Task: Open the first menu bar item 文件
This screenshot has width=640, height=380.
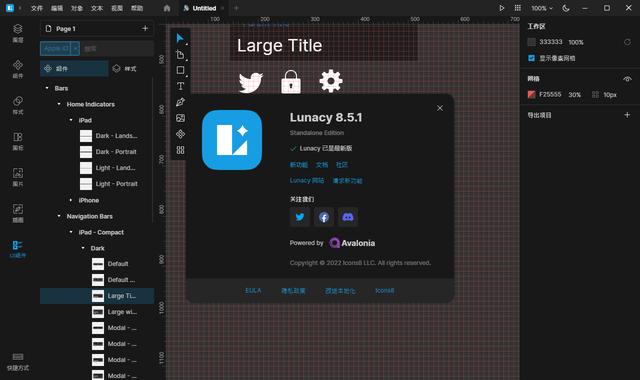Action: [x=37, y=8]
